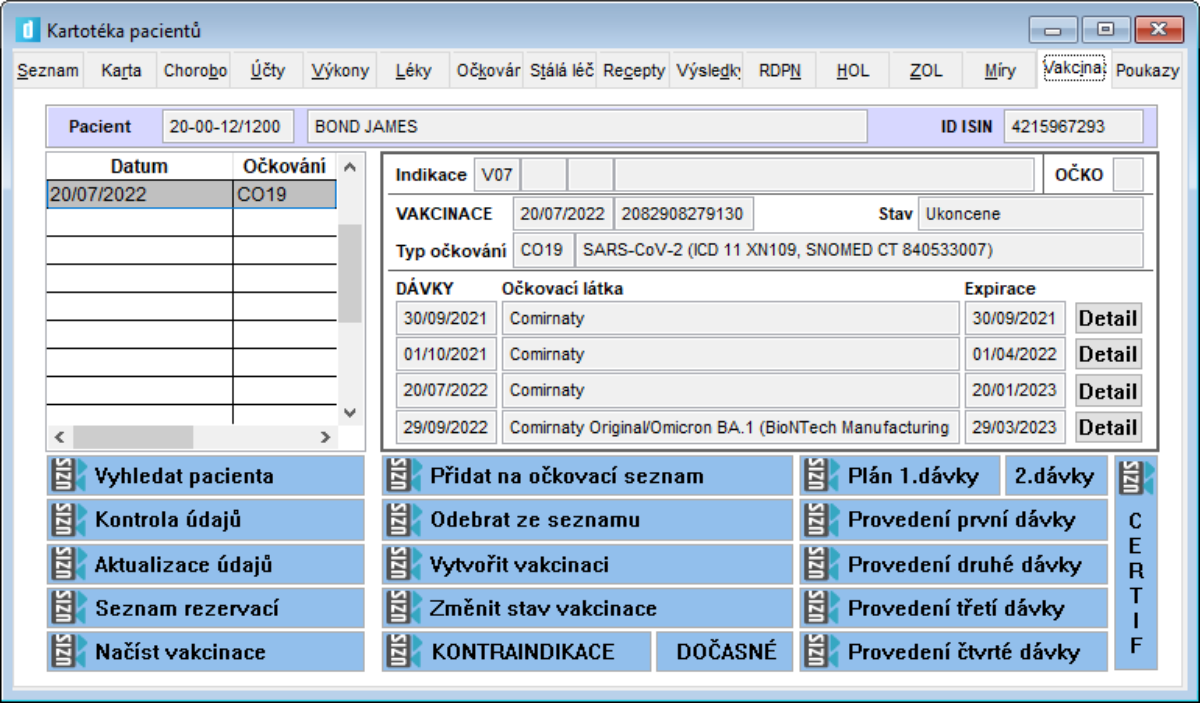Select the Vakcina tab
This screenshot has height=703, width=1200.
click(x=1074, y=69)
